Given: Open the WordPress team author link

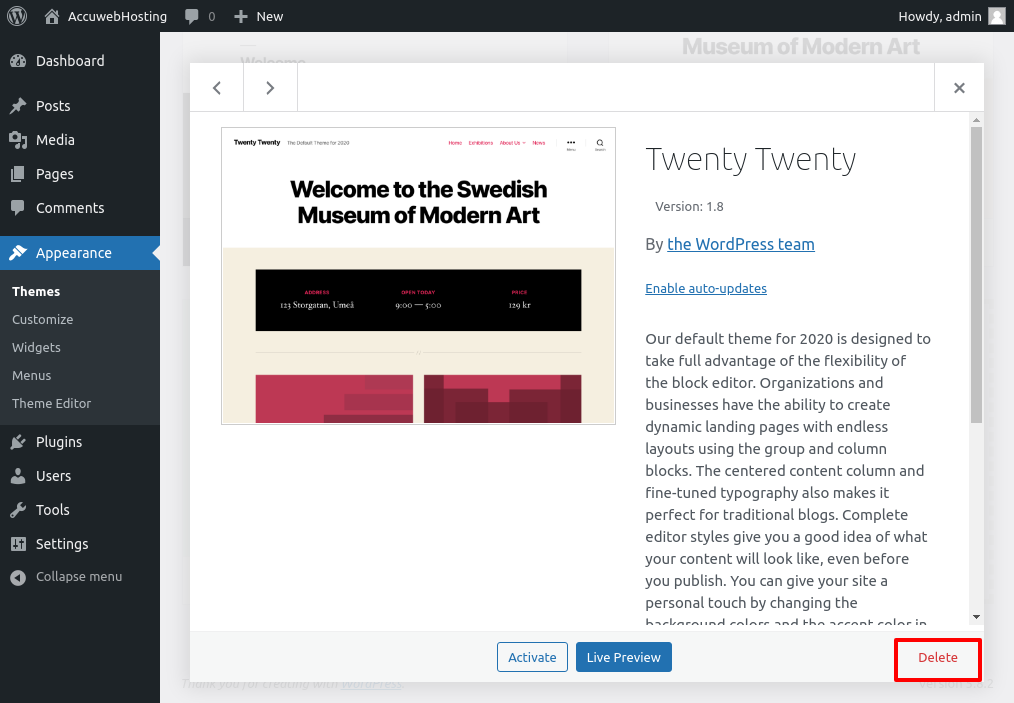Looking at the screenshot, I should 740,244.
